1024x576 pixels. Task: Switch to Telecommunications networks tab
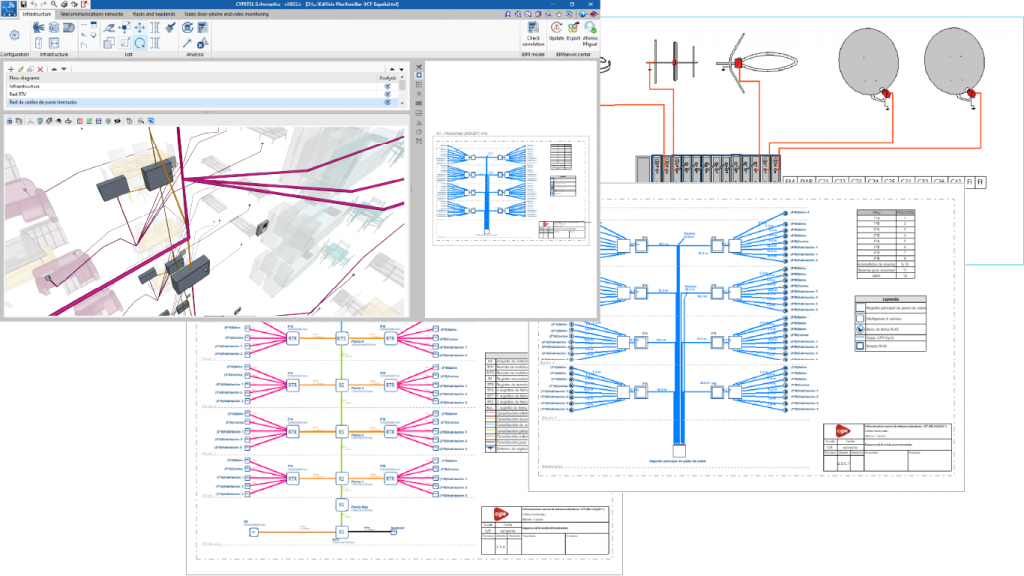[91, 14]
